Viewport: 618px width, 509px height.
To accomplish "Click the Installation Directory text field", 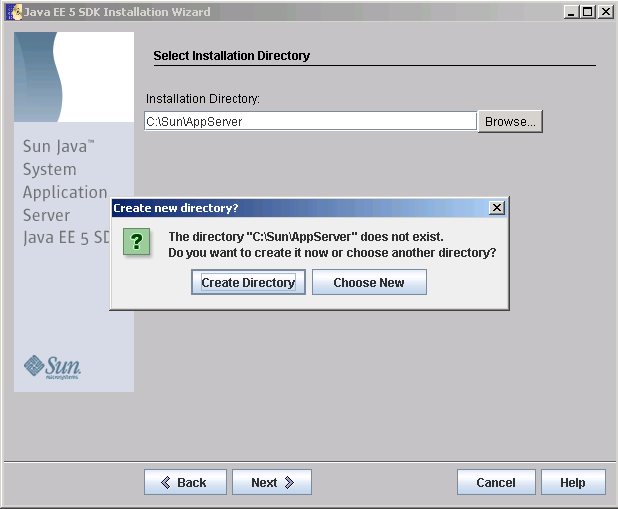I will (311, 121).
